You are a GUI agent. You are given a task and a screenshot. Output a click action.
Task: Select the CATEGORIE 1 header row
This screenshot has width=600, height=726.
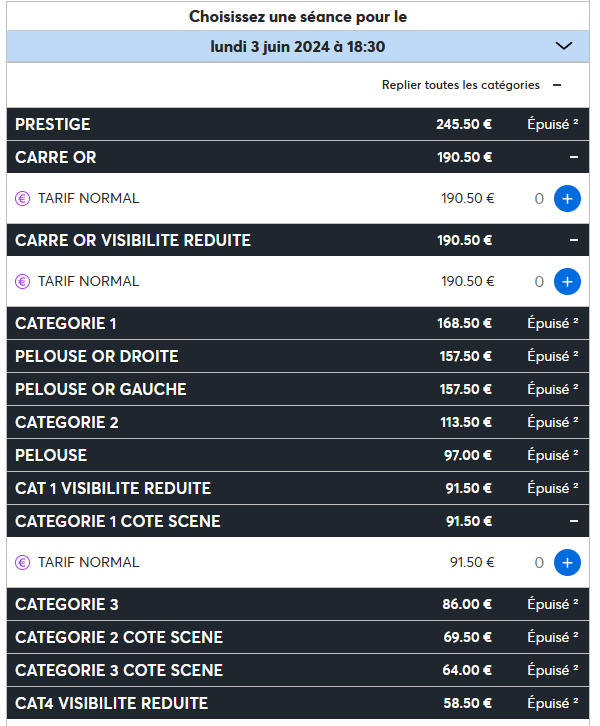298,323
